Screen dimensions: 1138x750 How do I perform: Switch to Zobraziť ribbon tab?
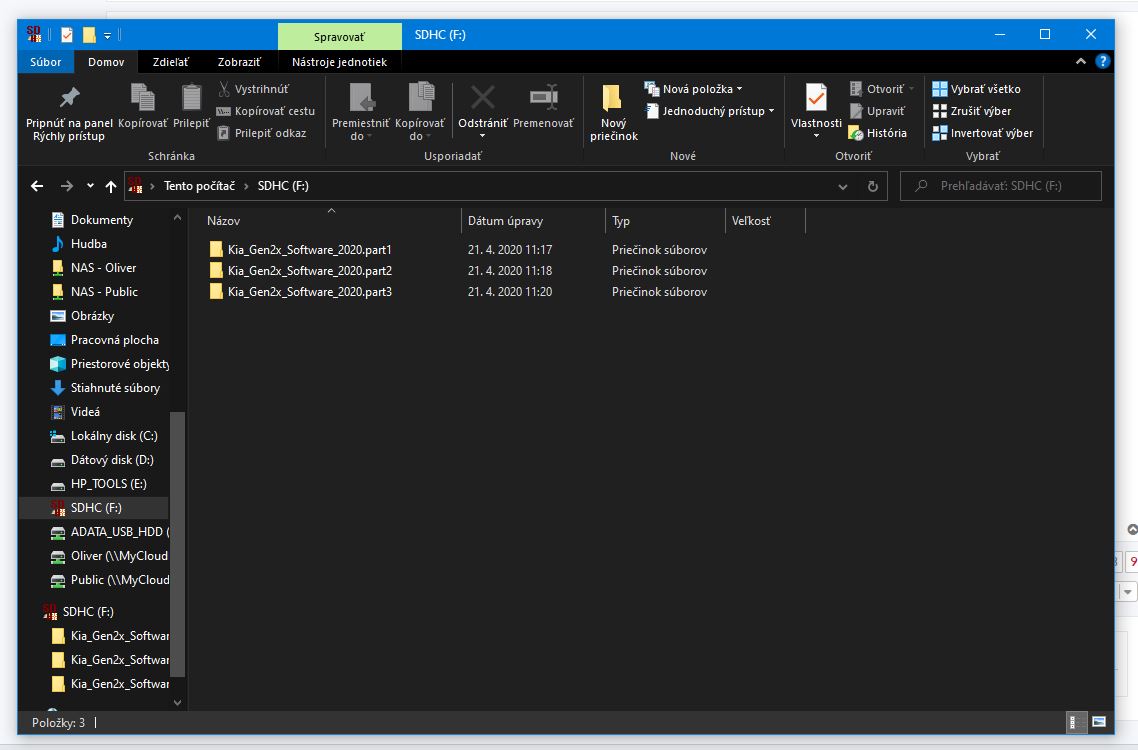pyautogui.click(x=239, y=62)
